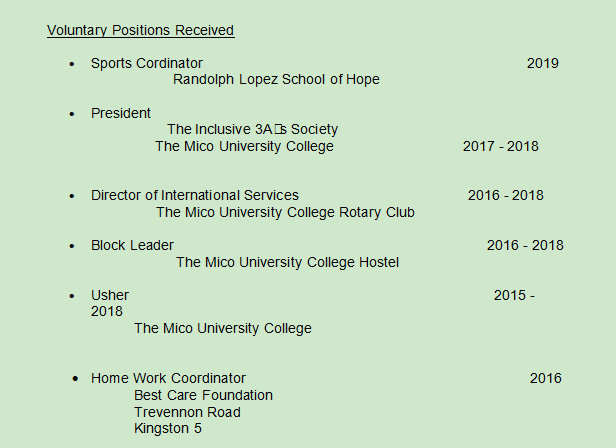Click the year 2019 beside Sports Cordinator

coord(542,63)
